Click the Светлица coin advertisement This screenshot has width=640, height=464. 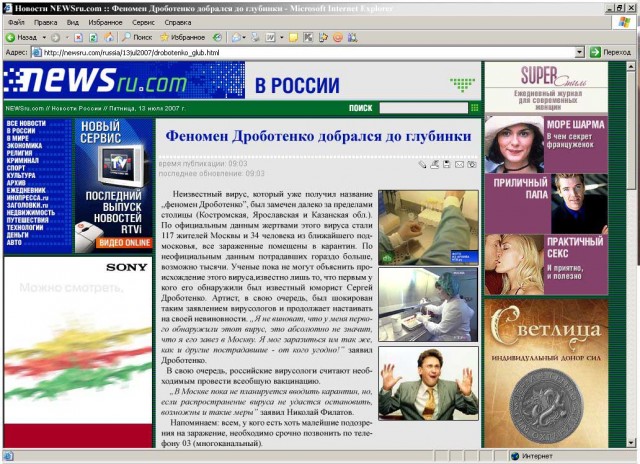pyautogui.click(x=546, y=373)
